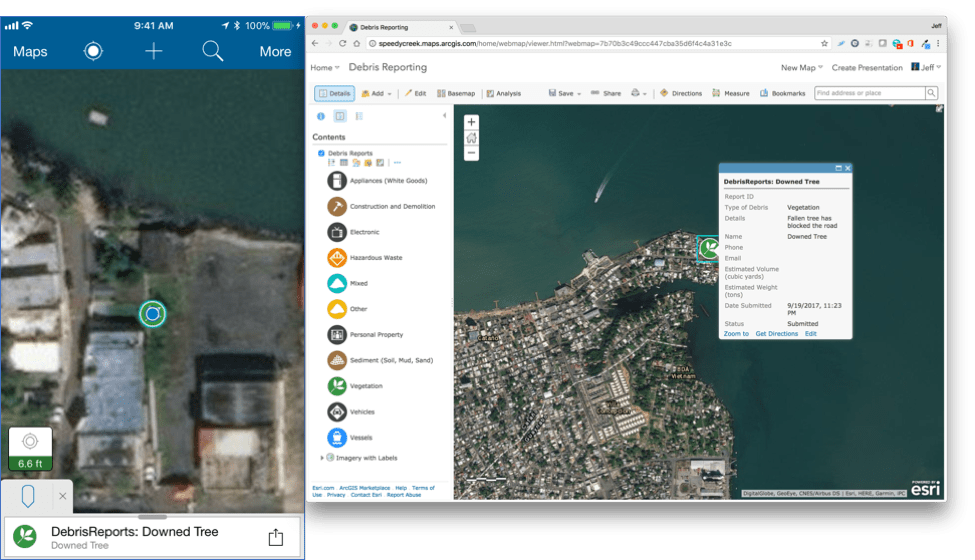This screenshot has height=560, width=975.
Task: Tap the GPS location target icon in mobile header
Action: (93, 51)
